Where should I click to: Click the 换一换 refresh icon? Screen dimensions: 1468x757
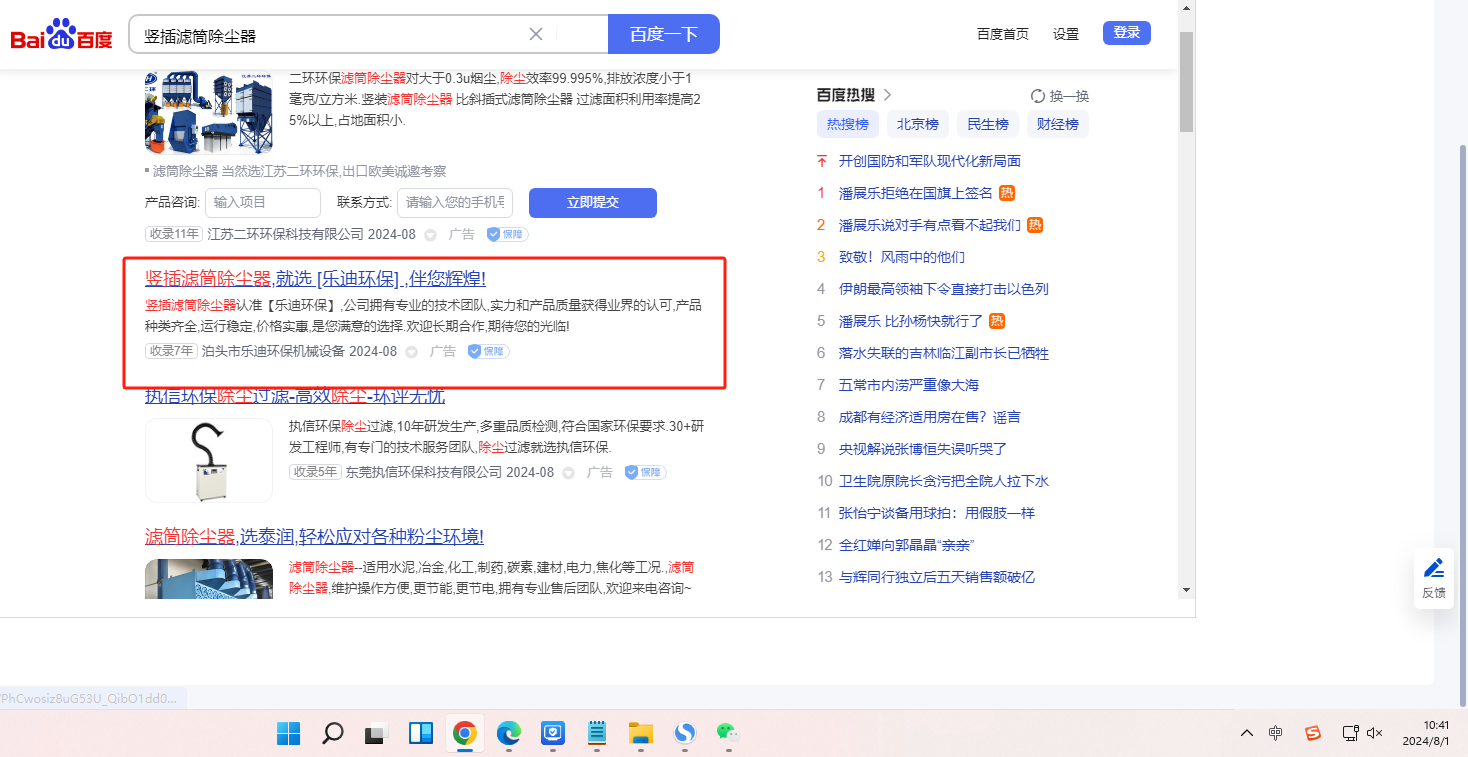click(1038, 96)
